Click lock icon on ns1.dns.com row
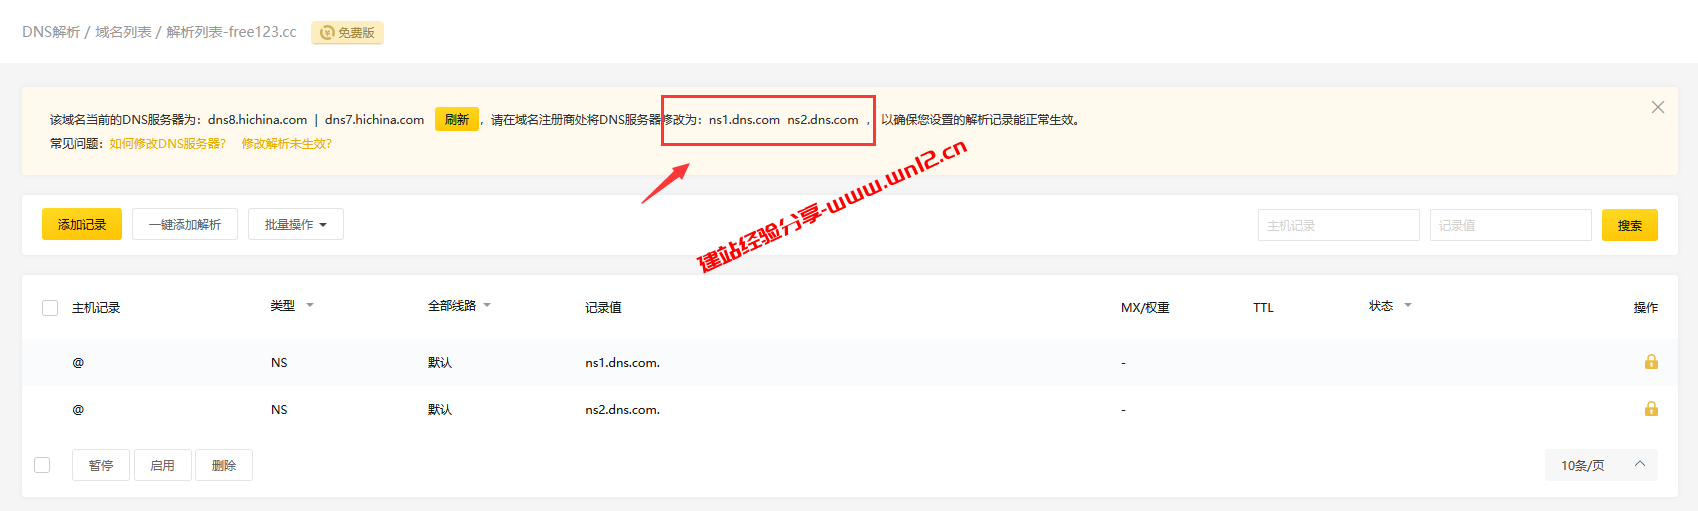Image resolution: width=1698 pixels, height=511 pixels. 1651,362
